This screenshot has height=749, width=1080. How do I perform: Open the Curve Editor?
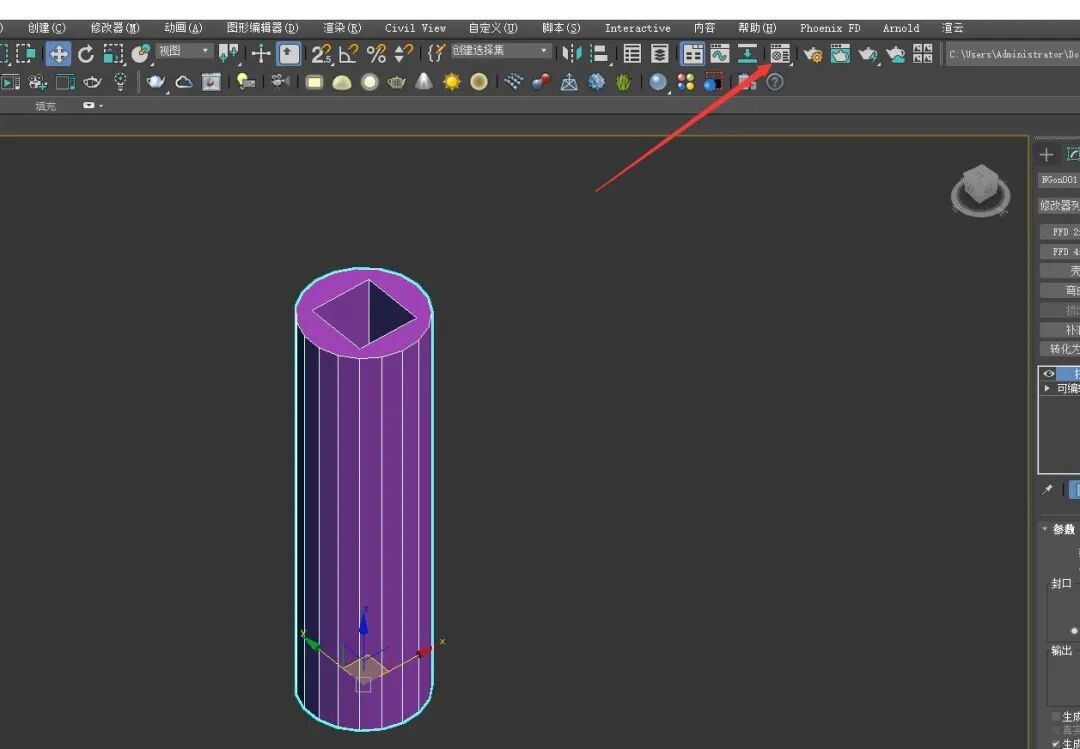click(x=720, y=54)
